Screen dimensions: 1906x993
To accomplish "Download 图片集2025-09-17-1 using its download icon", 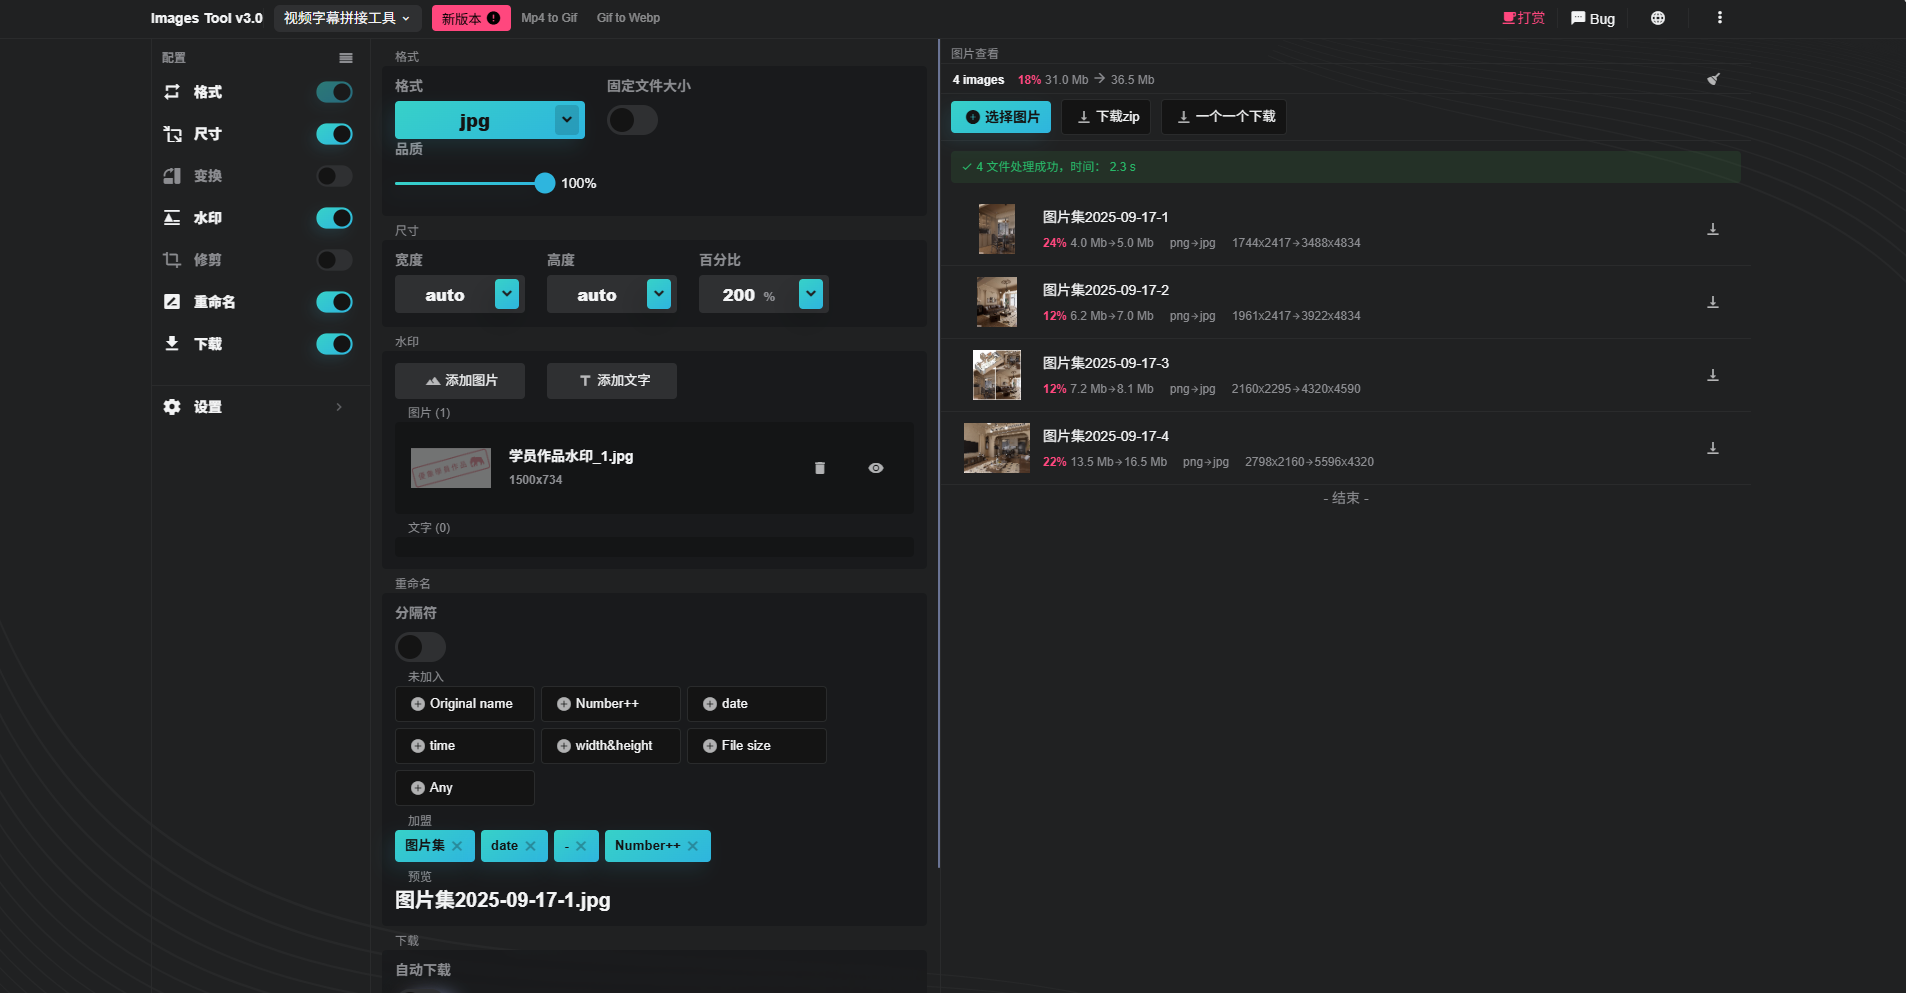I will tap(1712, 229).
